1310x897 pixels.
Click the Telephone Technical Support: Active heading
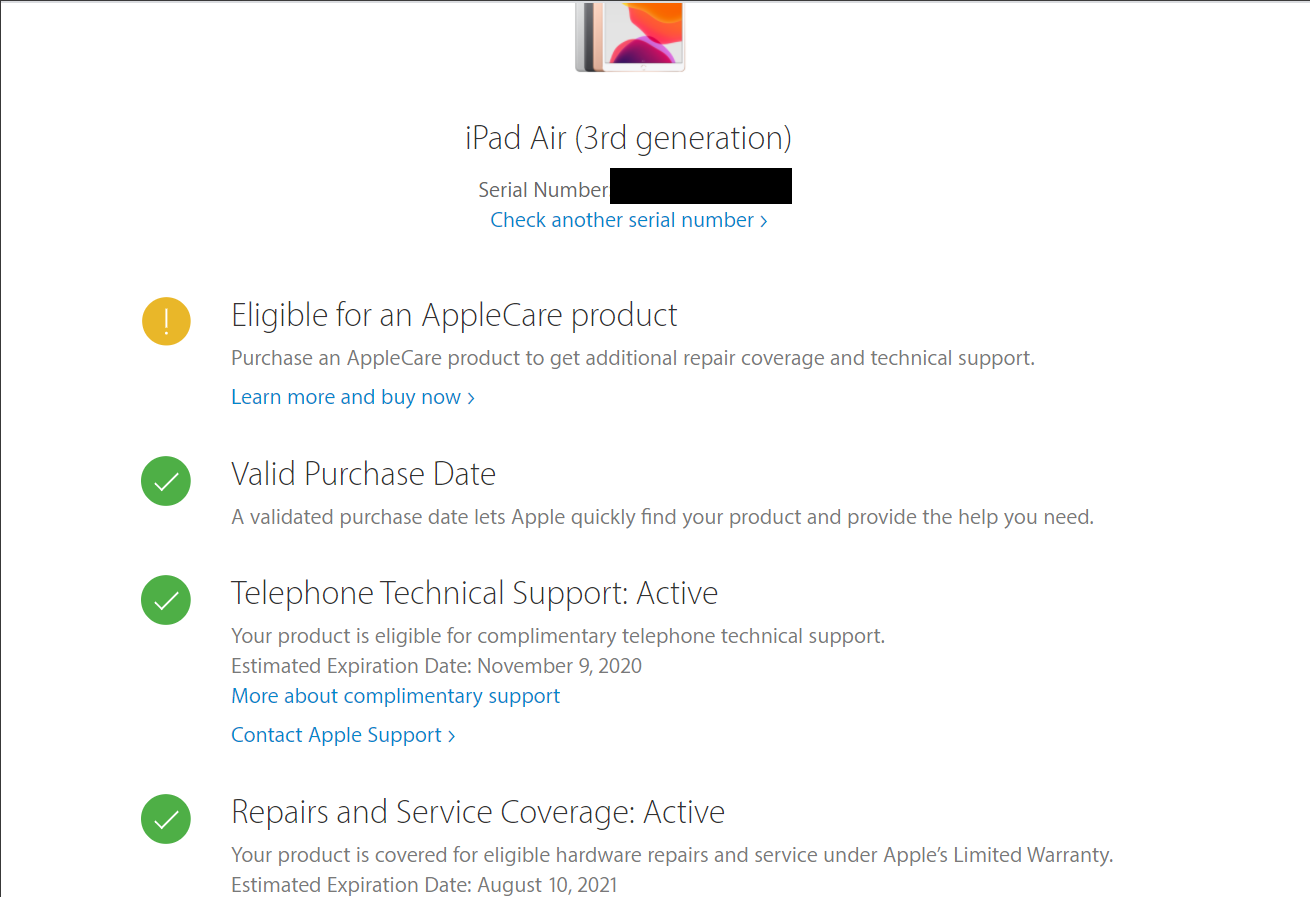pyautogui.click(x=474, y=593)
